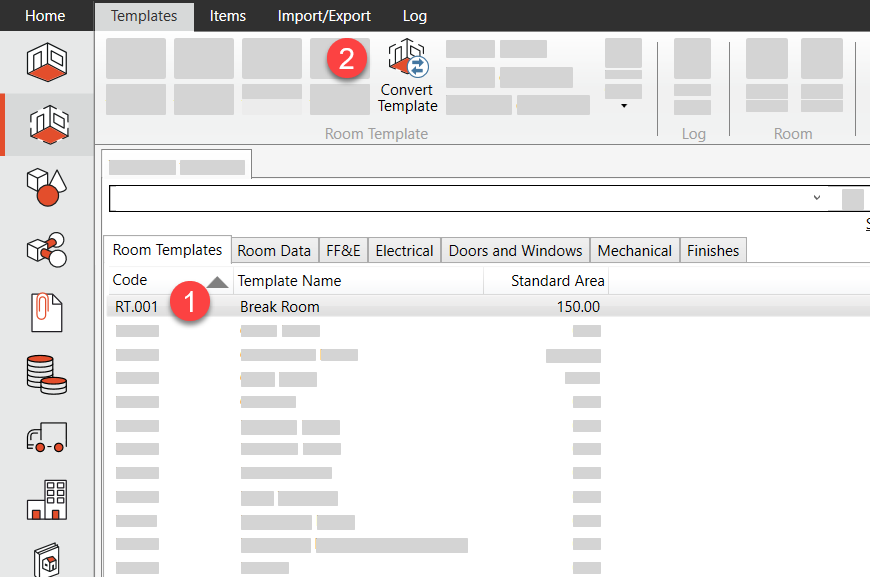Screen dimensions: 870x577
Task: Switch to the Room Data tab
Action: point(274,251)
